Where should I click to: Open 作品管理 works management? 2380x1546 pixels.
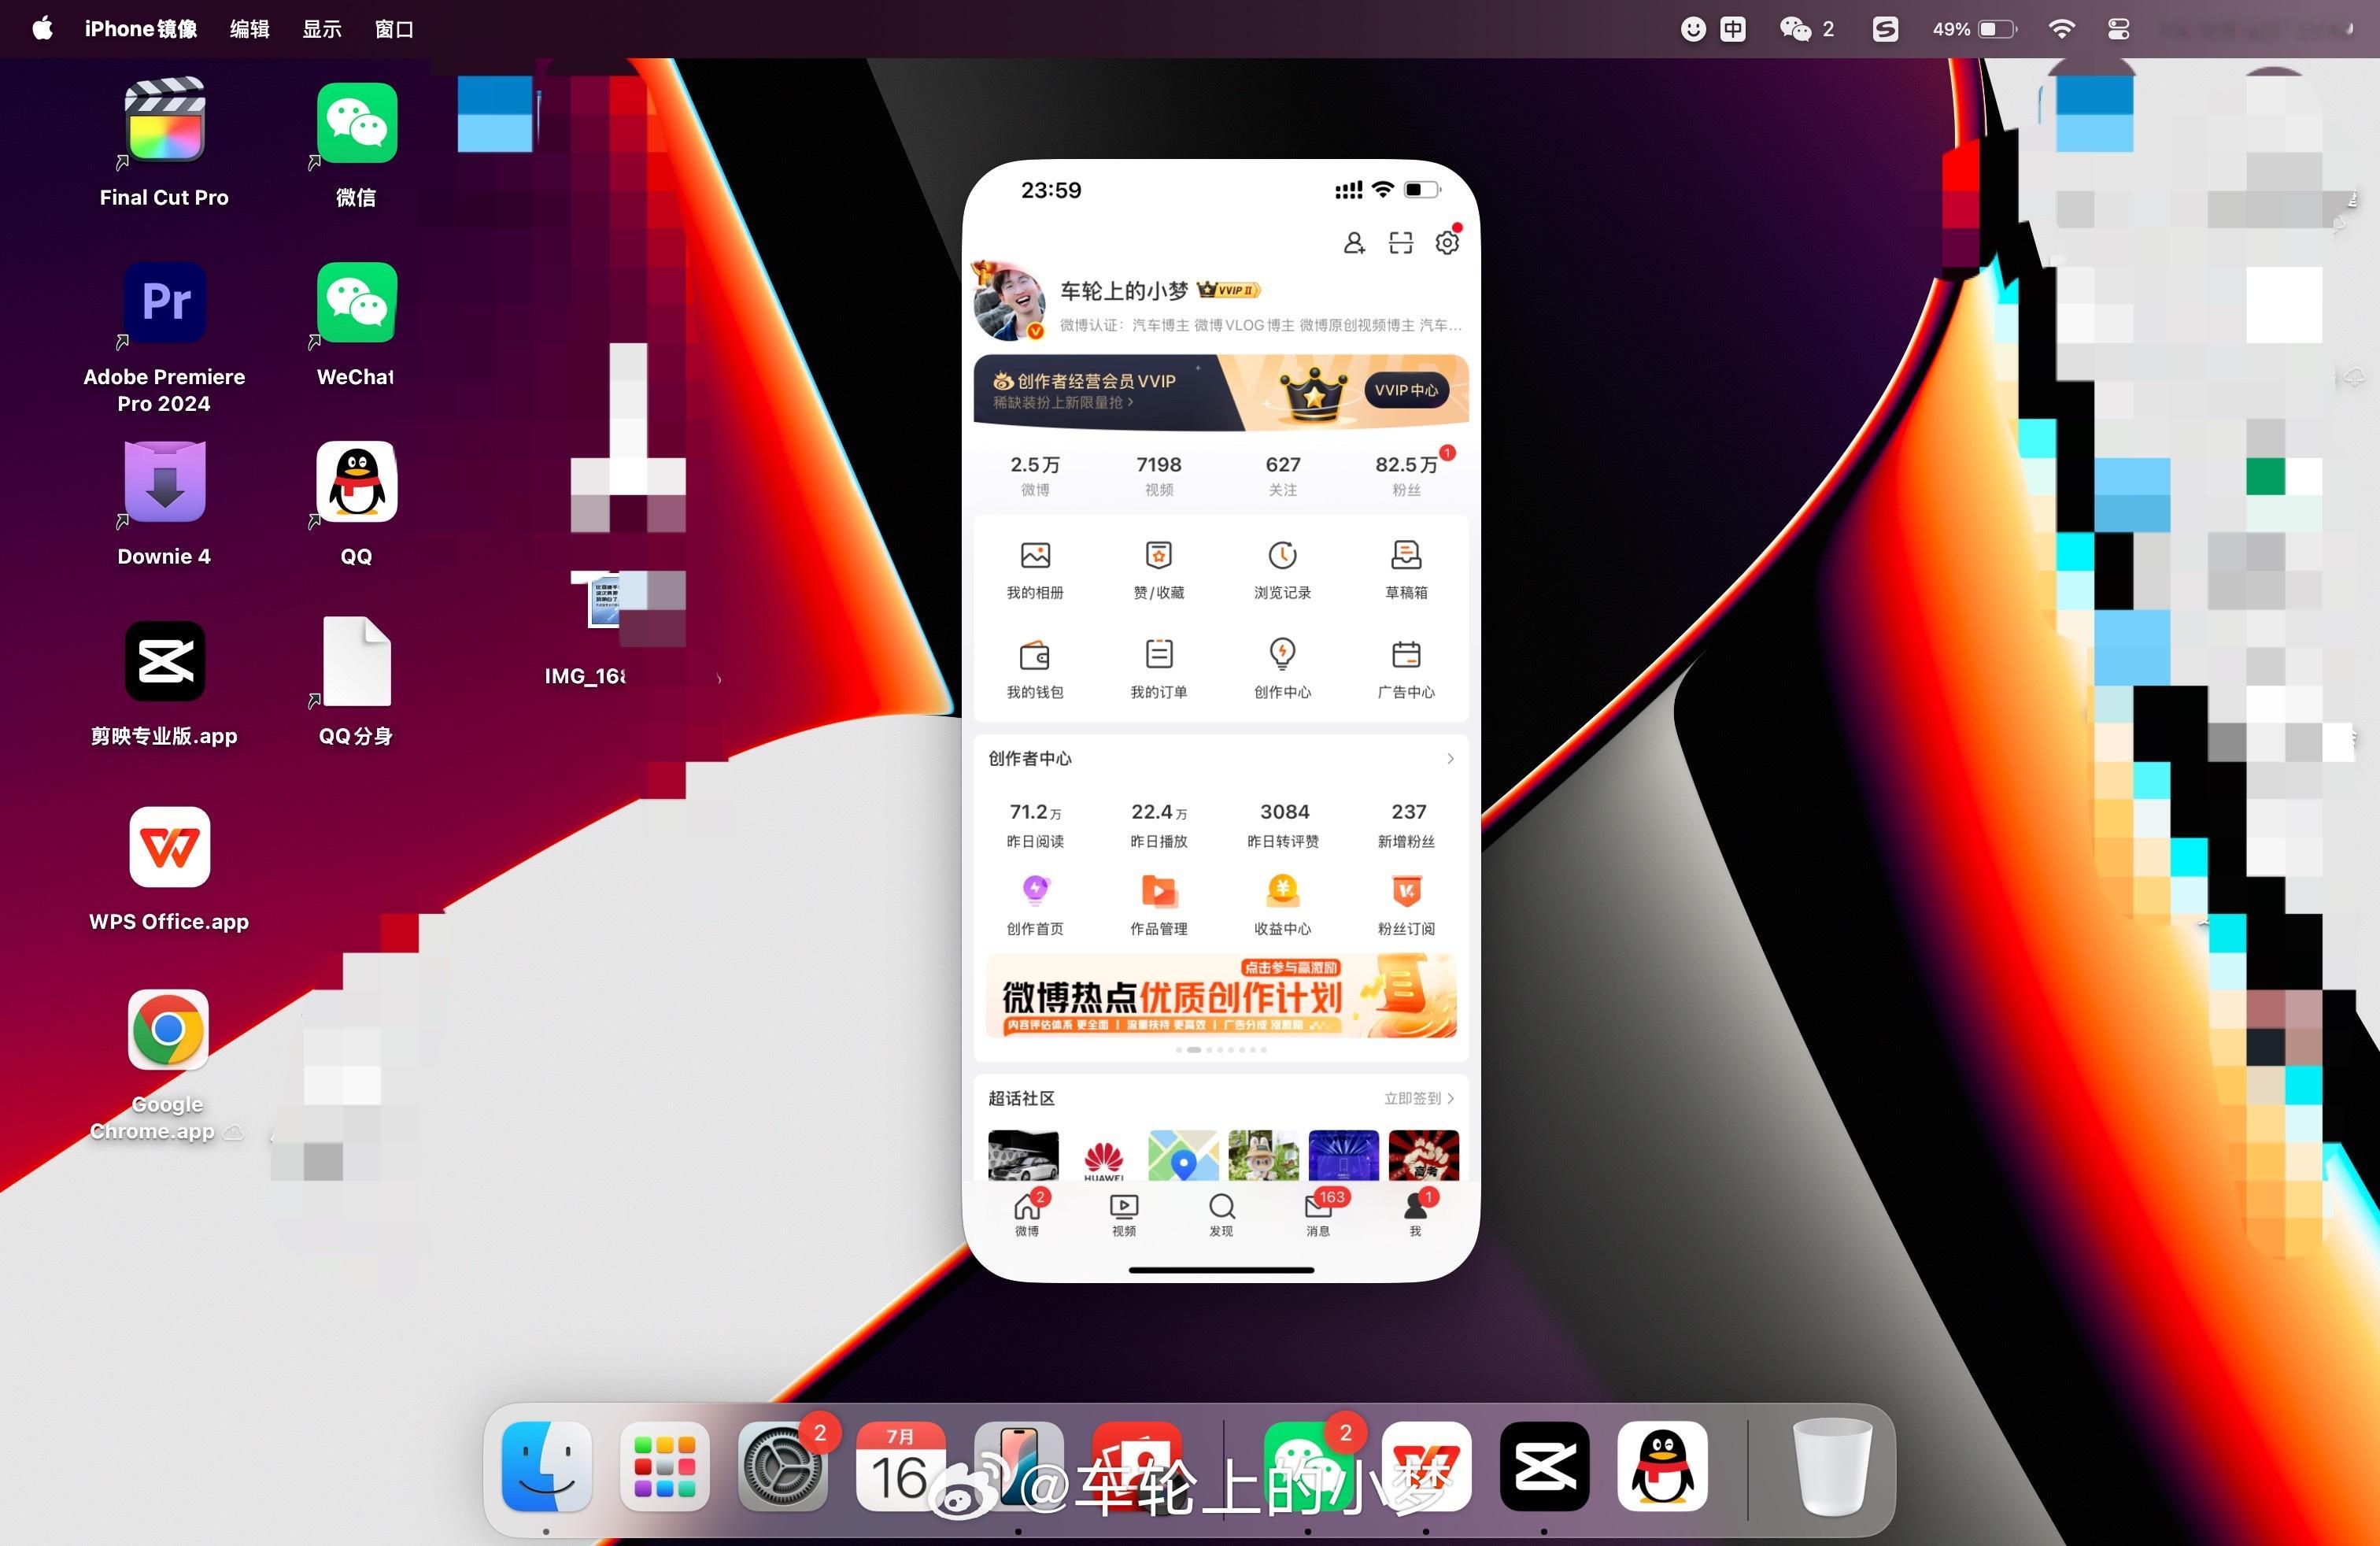pos(1159,905)
